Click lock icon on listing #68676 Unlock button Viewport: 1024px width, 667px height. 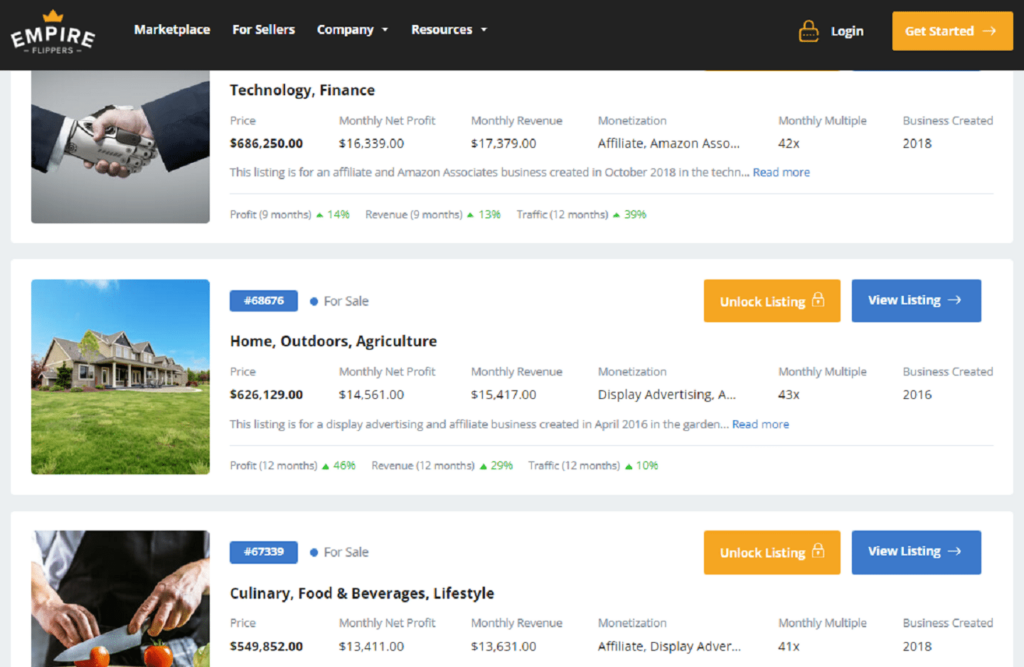pos(818,301)
